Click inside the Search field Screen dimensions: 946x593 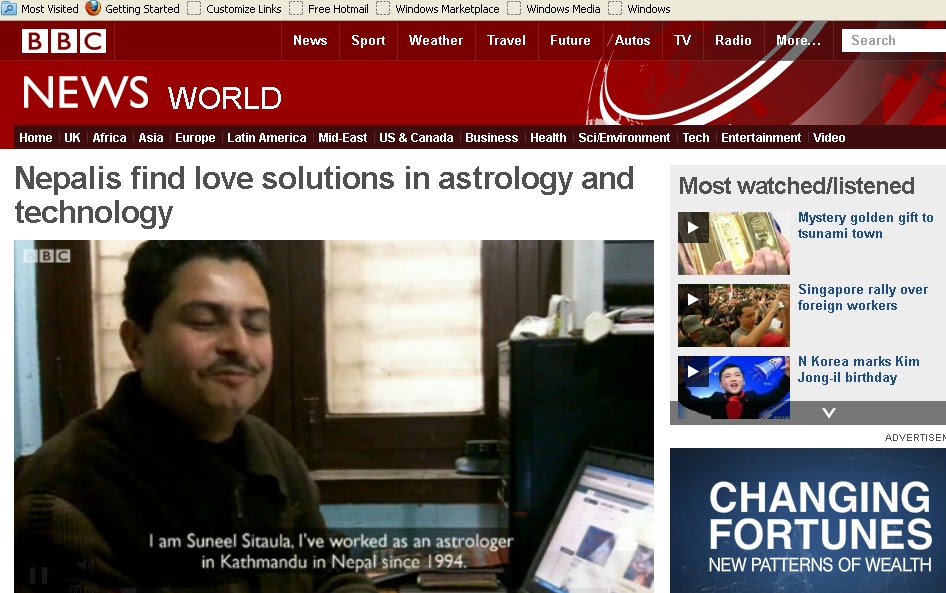[x=893, y=40]
